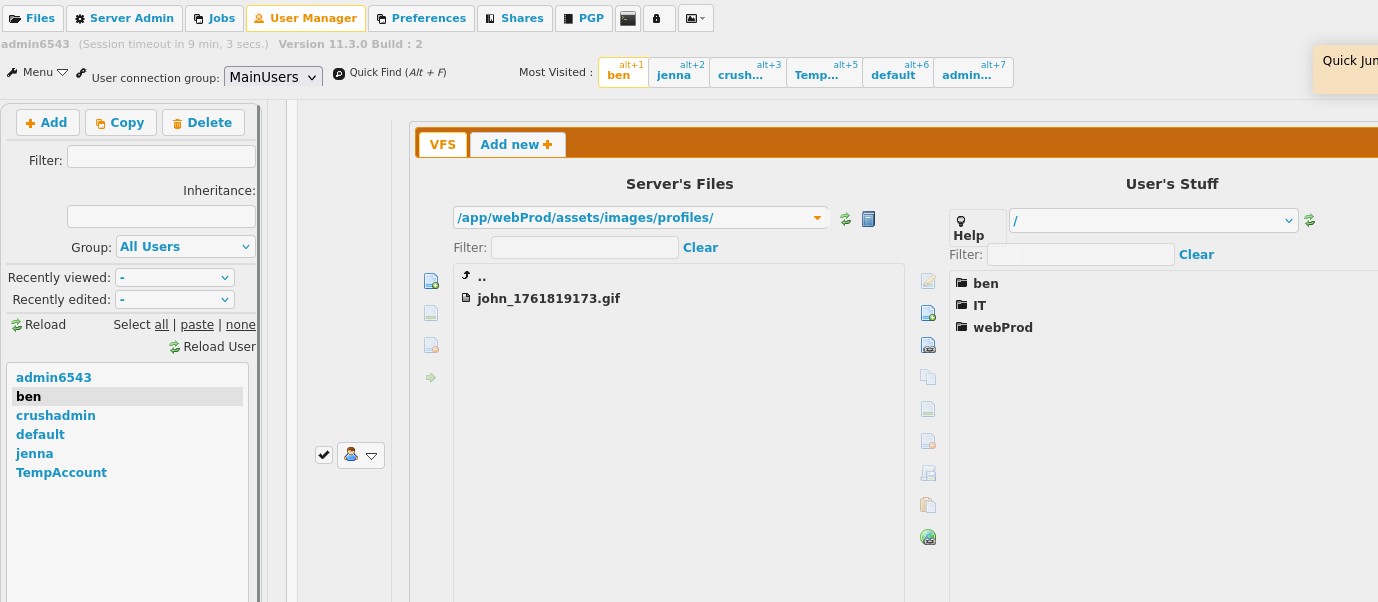
Task: Open the Add new tab next to VFS
Action: click(x=516, y=144)
